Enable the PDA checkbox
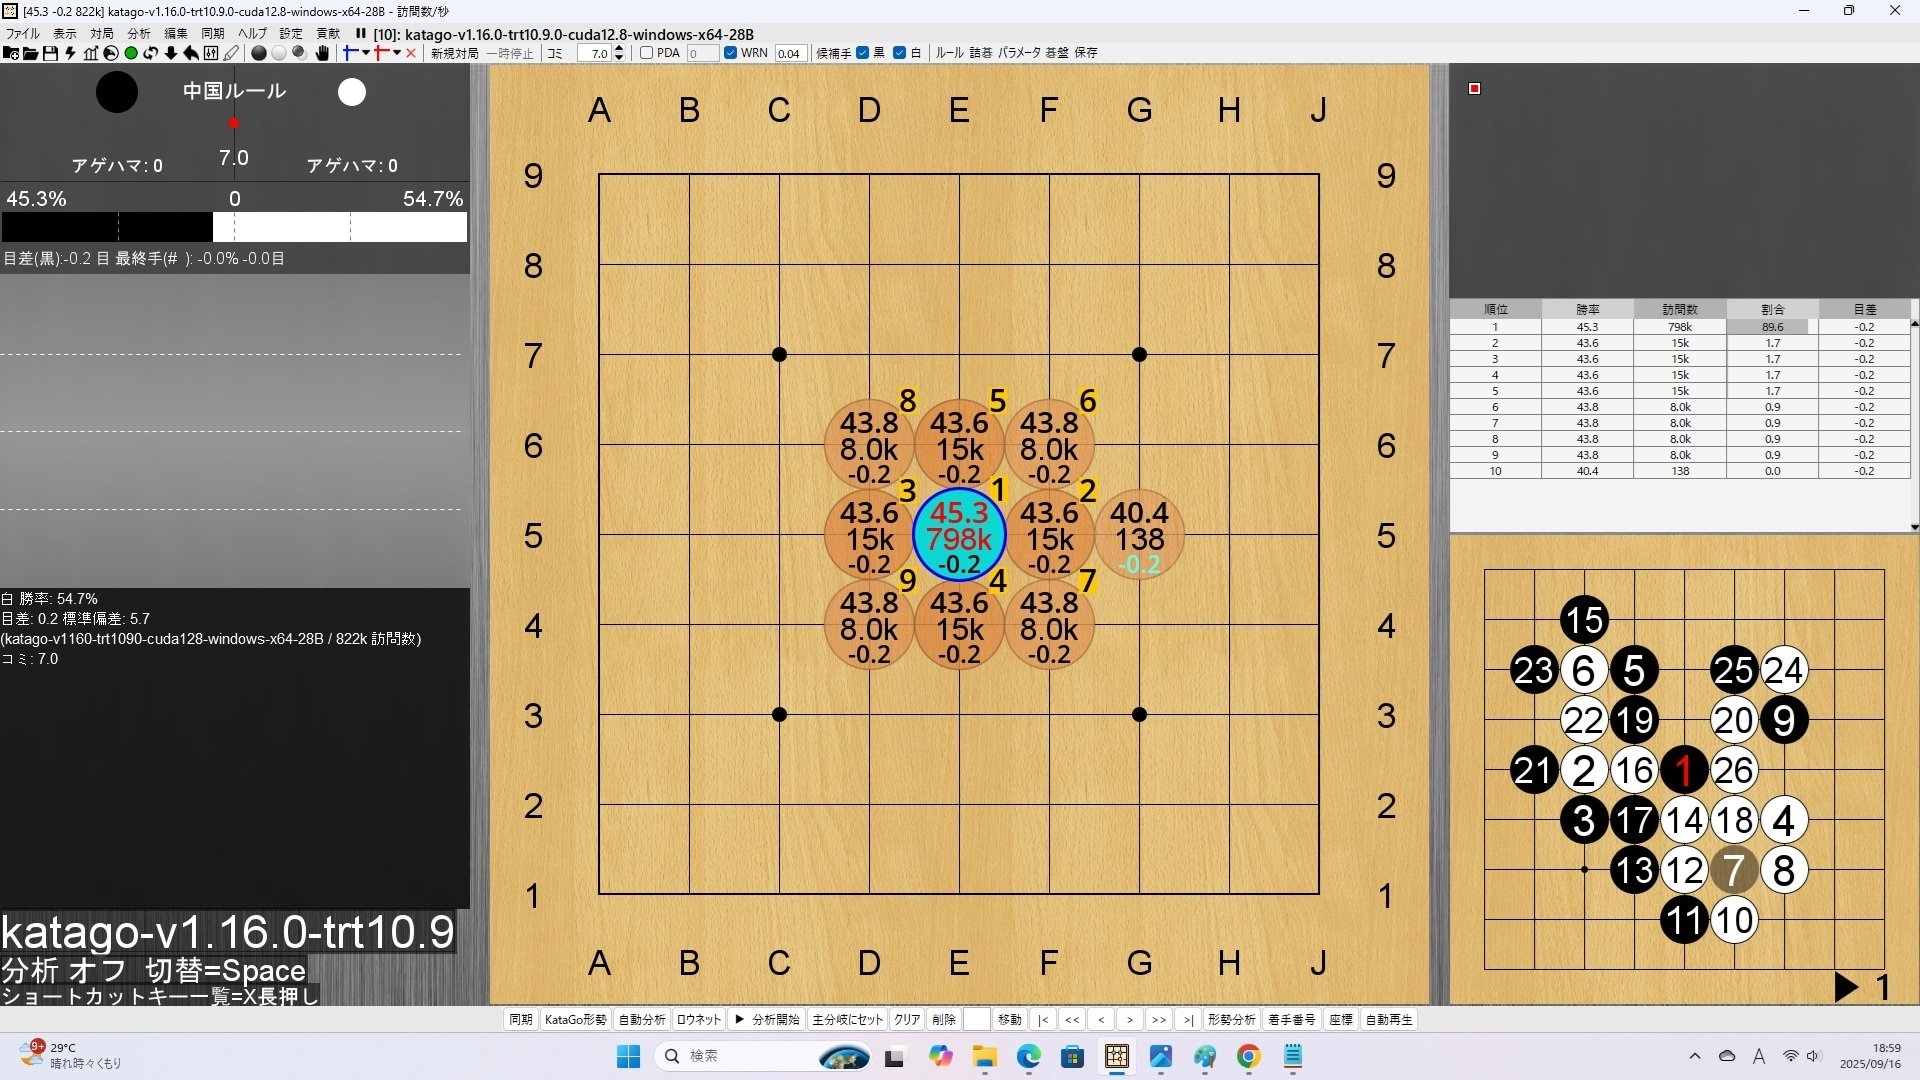 coord(647,53)
